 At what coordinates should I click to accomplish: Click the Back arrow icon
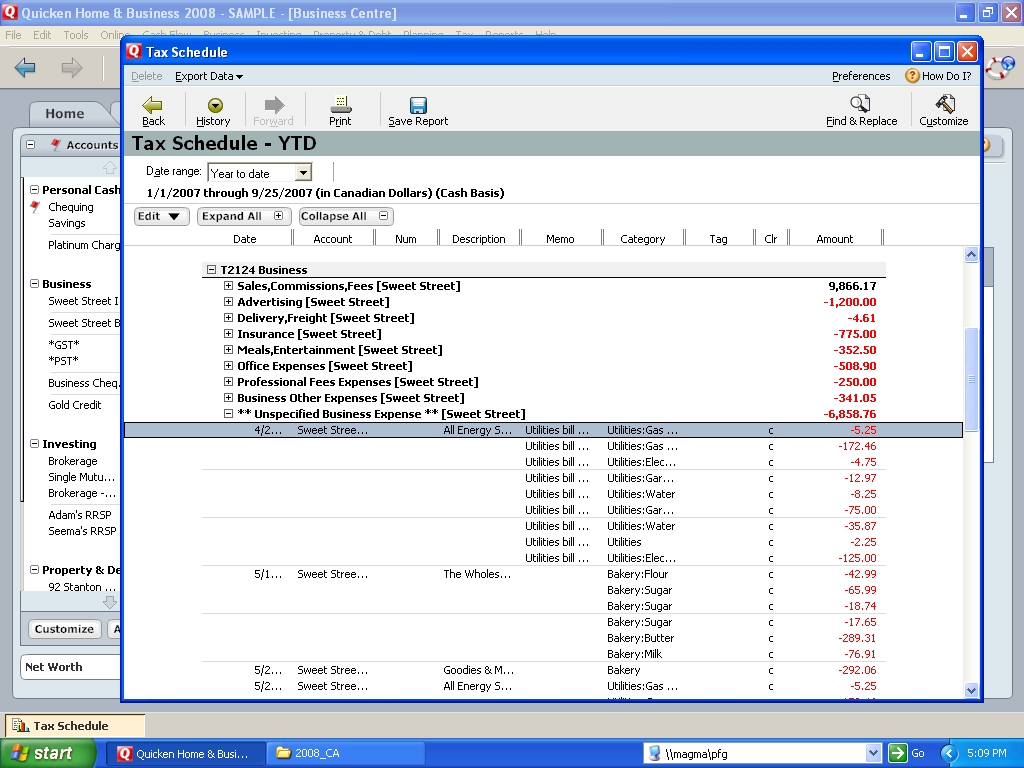coord(153,105)
